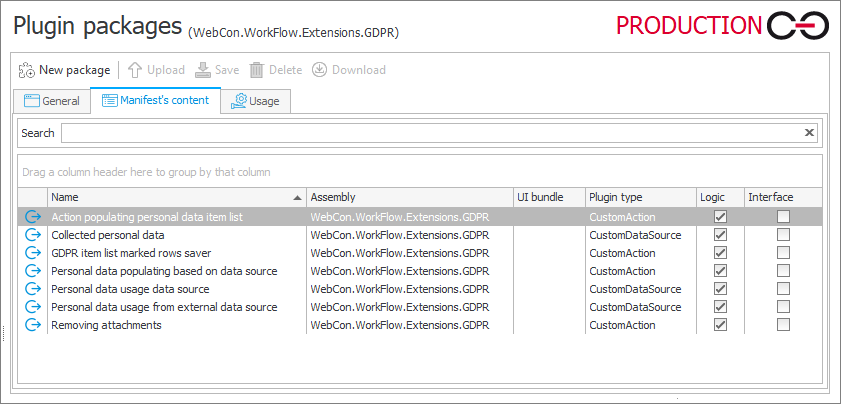This screenshot has height=404, width=841.
Task: Toggle Logic checkbox for Action populating personal data
Action: point(720,217)
